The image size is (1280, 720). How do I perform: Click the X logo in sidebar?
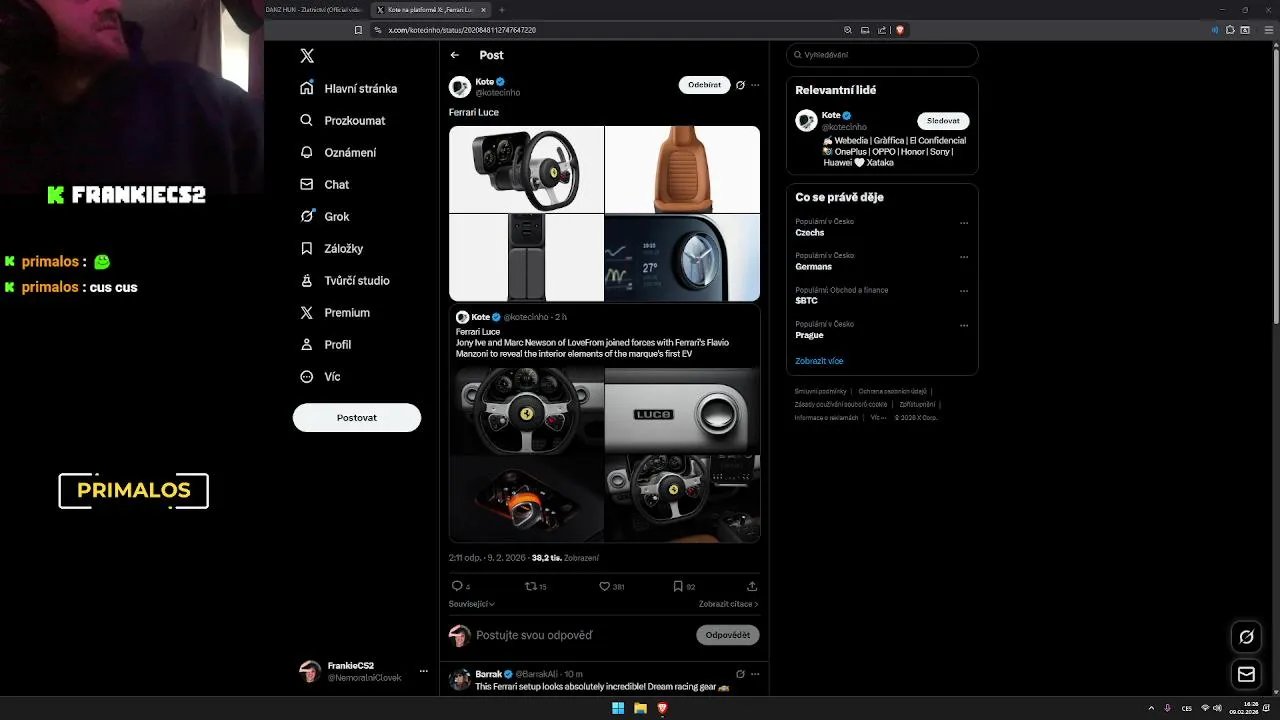coord(307,56)
